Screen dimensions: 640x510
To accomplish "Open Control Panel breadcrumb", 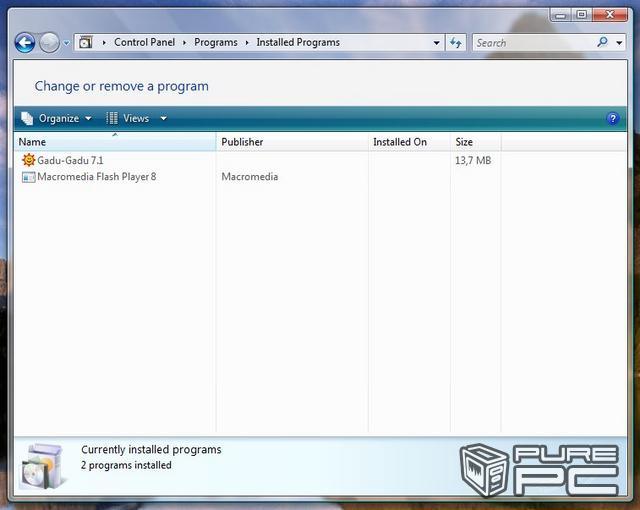I will pyautogui.click(x=144, y=42).
